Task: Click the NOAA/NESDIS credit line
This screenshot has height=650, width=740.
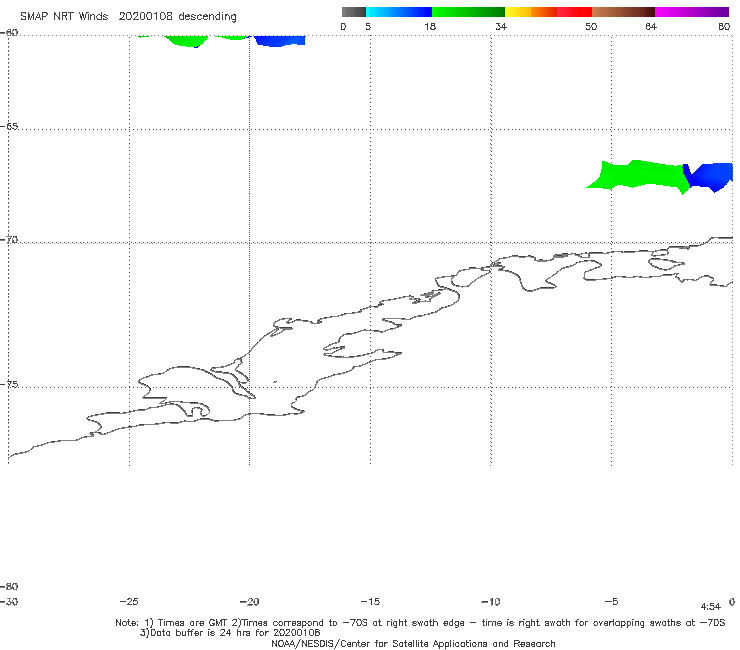Action: click(413, 643)
